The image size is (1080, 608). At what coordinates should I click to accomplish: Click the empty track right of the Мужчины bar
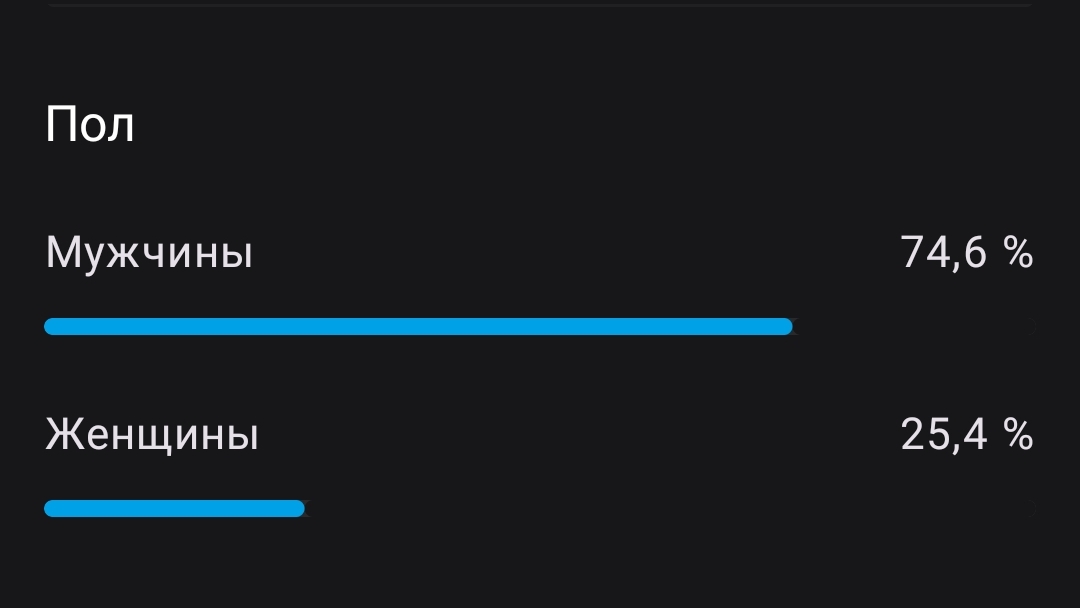pos(912,326)
